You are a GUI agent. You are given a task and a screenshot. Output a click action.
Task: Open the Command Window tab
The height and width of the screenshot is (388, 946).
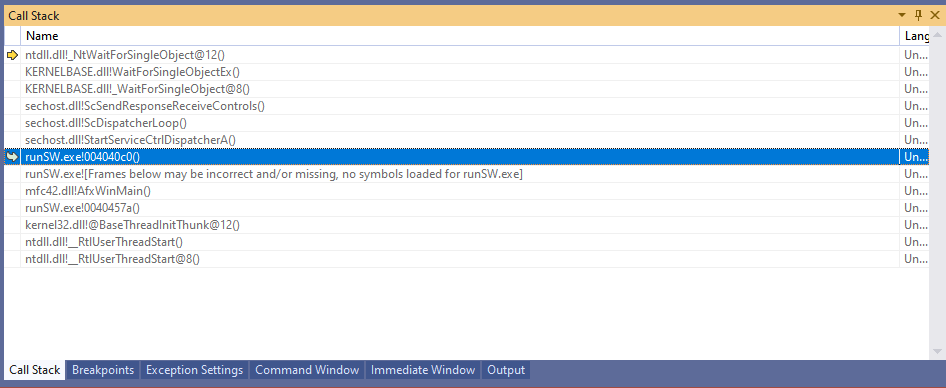pyautogui.click(x=307, y=370)
